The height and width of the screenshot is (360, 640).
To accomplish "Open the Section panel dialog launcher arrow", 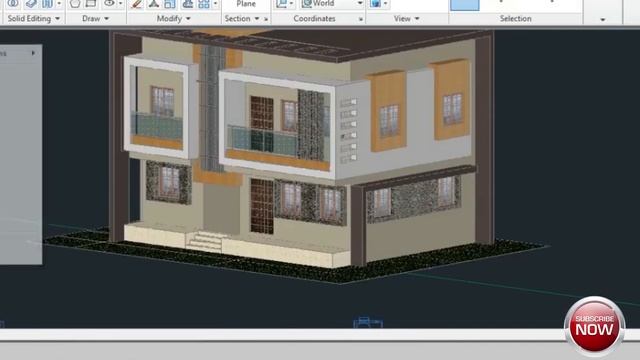I will (266, 19).
